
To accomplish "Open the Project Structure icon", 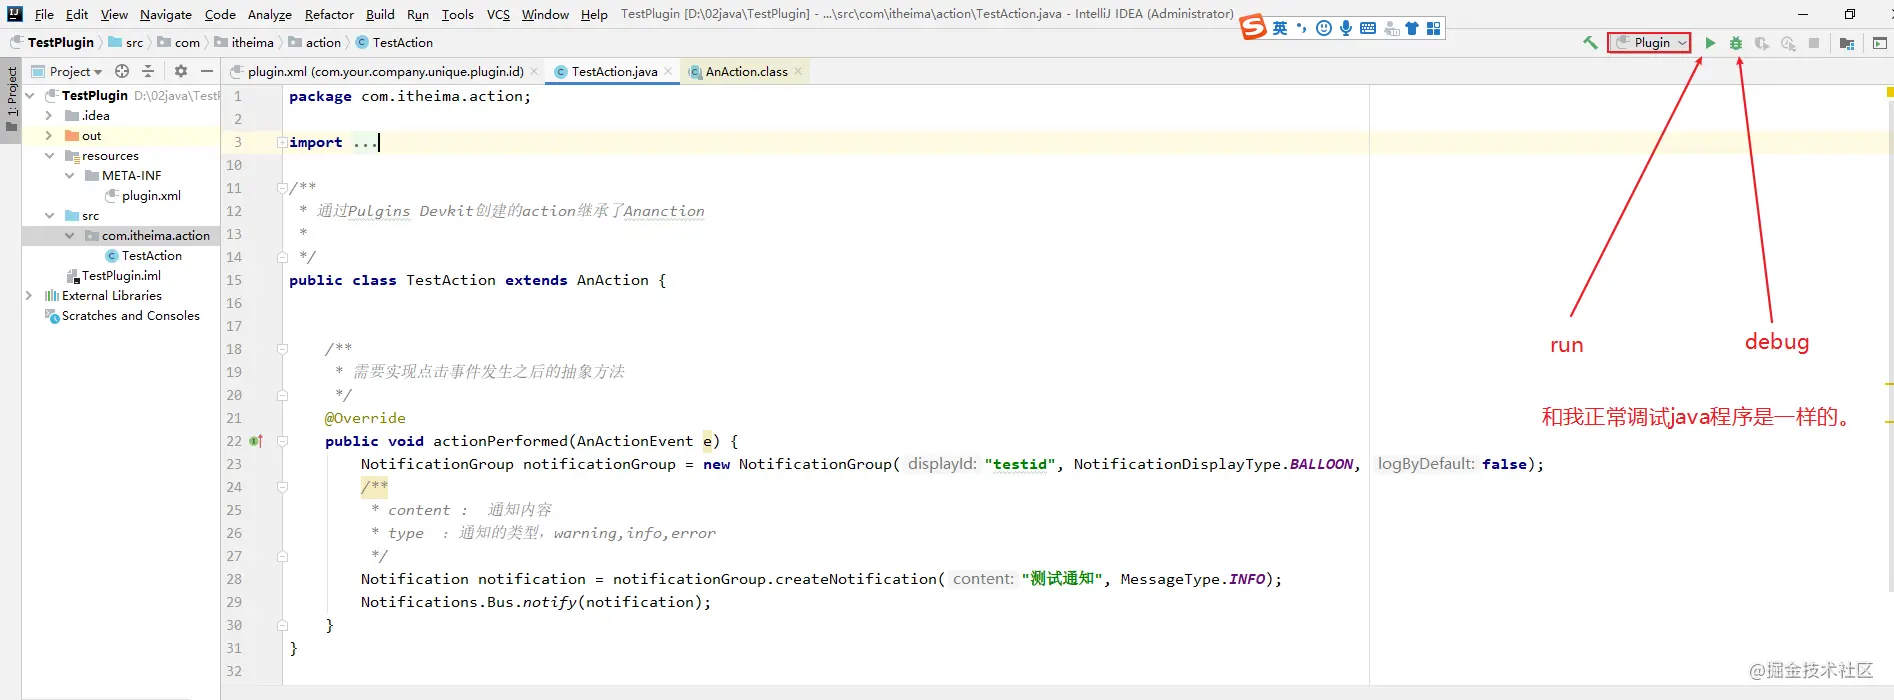I will coord(1847,43).
